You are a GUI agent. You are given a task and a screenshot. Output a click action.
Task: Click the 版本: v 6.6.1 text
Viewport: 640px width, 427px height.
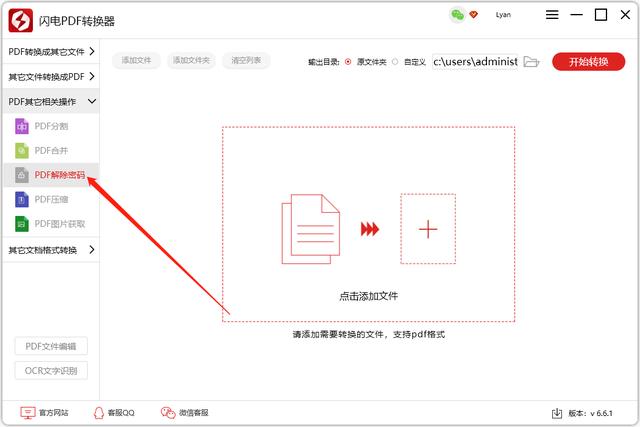point(591,413)
